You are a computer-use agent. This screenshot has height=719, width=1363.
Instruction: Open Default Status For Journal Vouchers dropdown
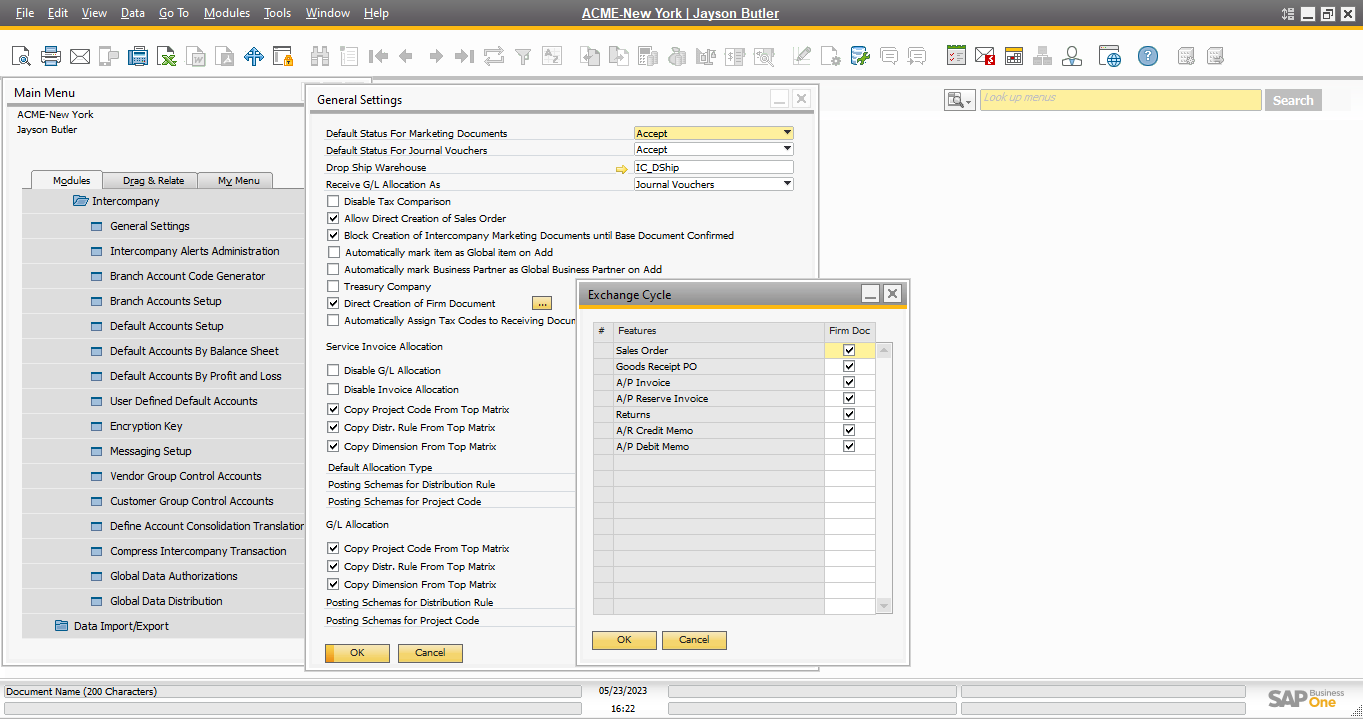point(787,150)
